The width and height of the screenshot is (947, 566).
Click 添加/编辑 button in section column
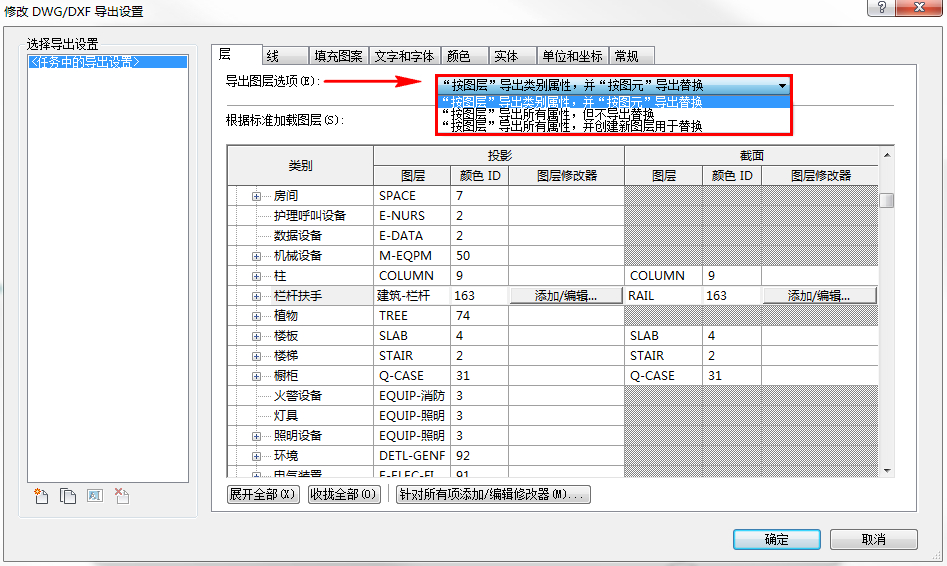click(x=819, y=295)
